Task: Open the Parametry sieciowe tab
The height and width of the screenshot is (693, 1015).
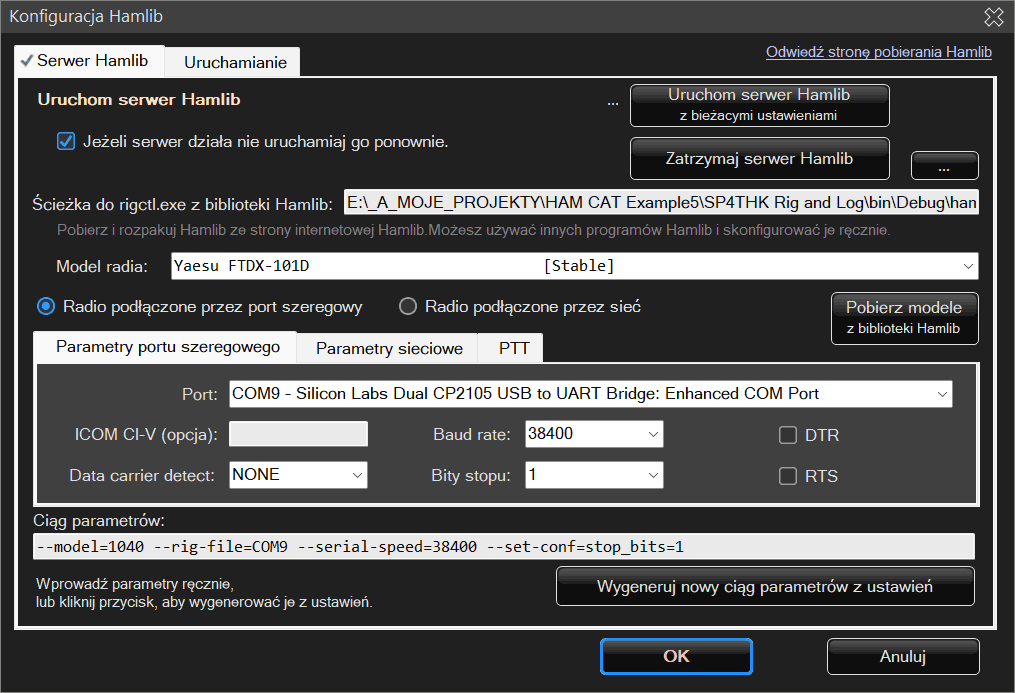Action: 389,348
